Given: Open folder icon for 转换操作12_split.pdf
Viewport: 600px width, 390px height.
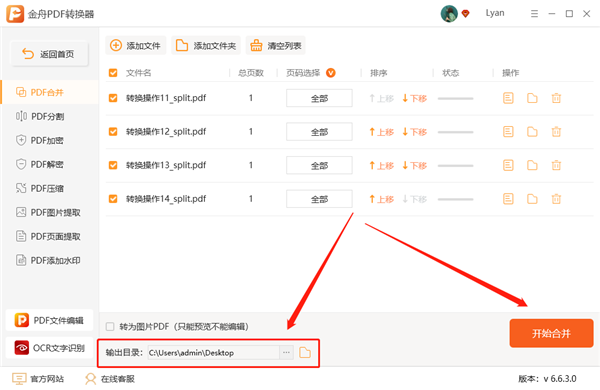Looking at the screenshot, I should tap(532, 132).
